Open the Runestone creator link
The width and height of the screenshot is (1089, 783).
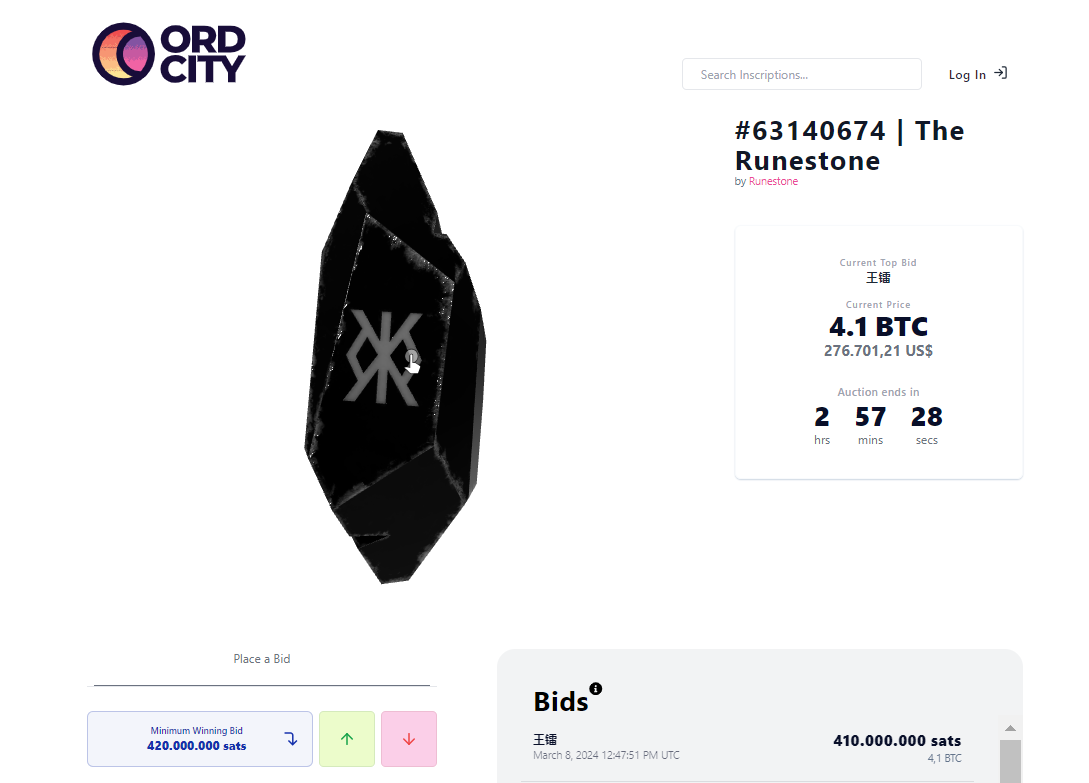(x=773, y=182)
